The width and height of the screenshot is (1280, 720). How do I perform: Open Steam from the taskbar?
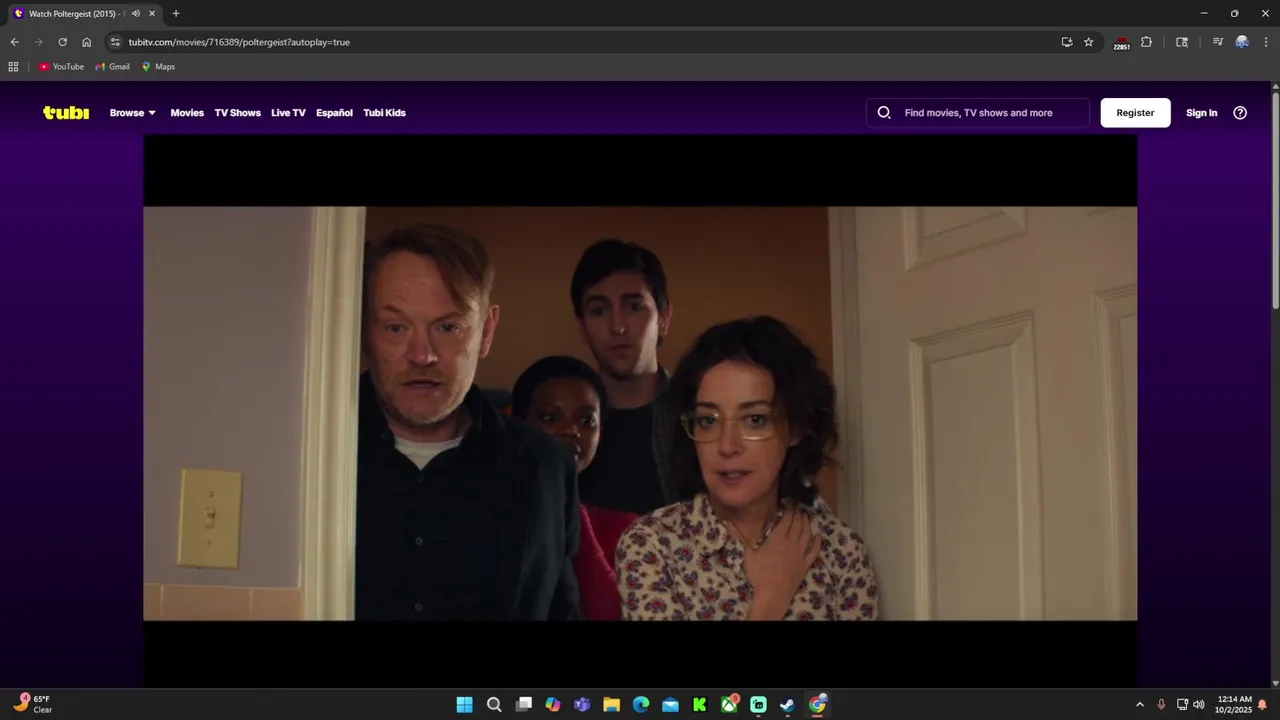pos(788,705)
